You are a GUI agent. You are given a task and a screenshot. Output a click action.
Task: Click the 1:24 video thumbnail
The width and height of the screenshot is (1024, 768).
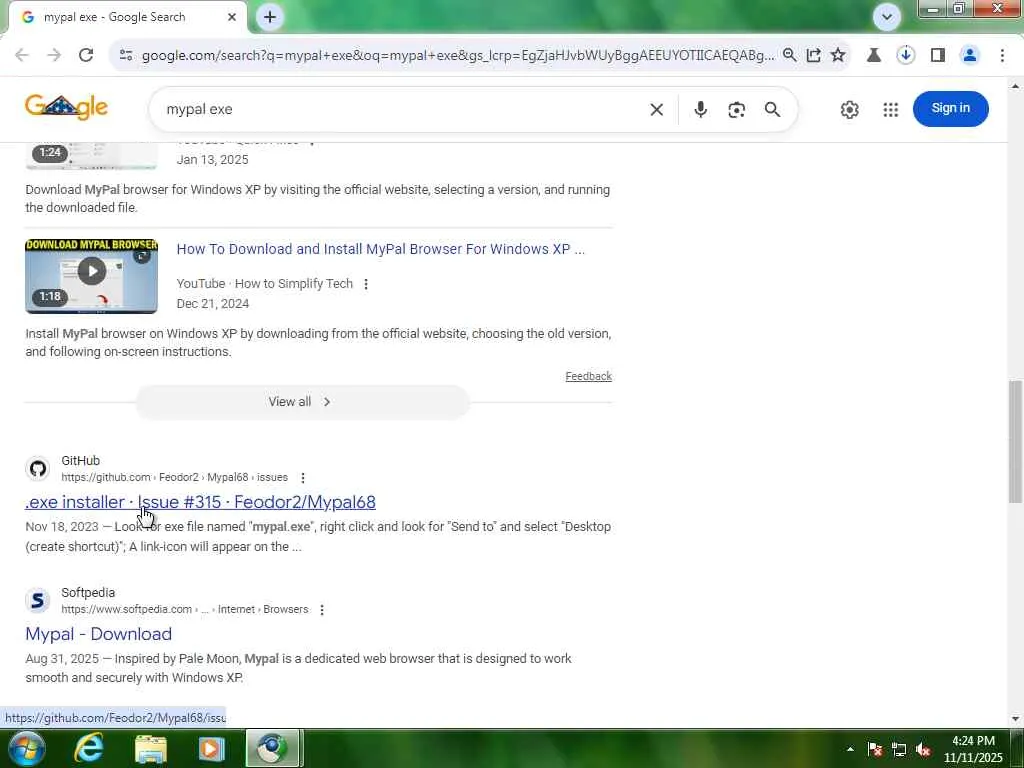(91, 155)
